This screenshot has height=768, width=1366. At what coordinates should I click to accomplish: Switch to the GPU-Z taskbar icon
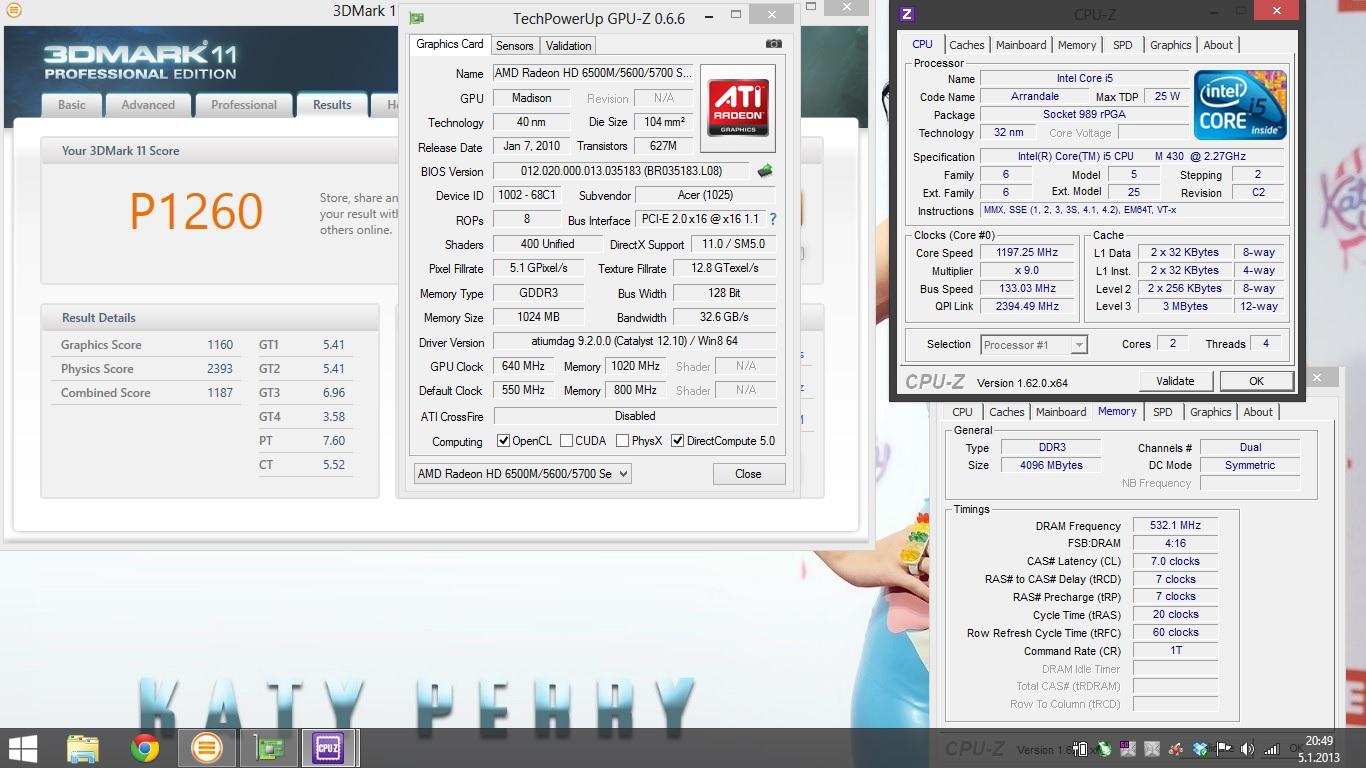pyautogui.click(x=269, y=748)
